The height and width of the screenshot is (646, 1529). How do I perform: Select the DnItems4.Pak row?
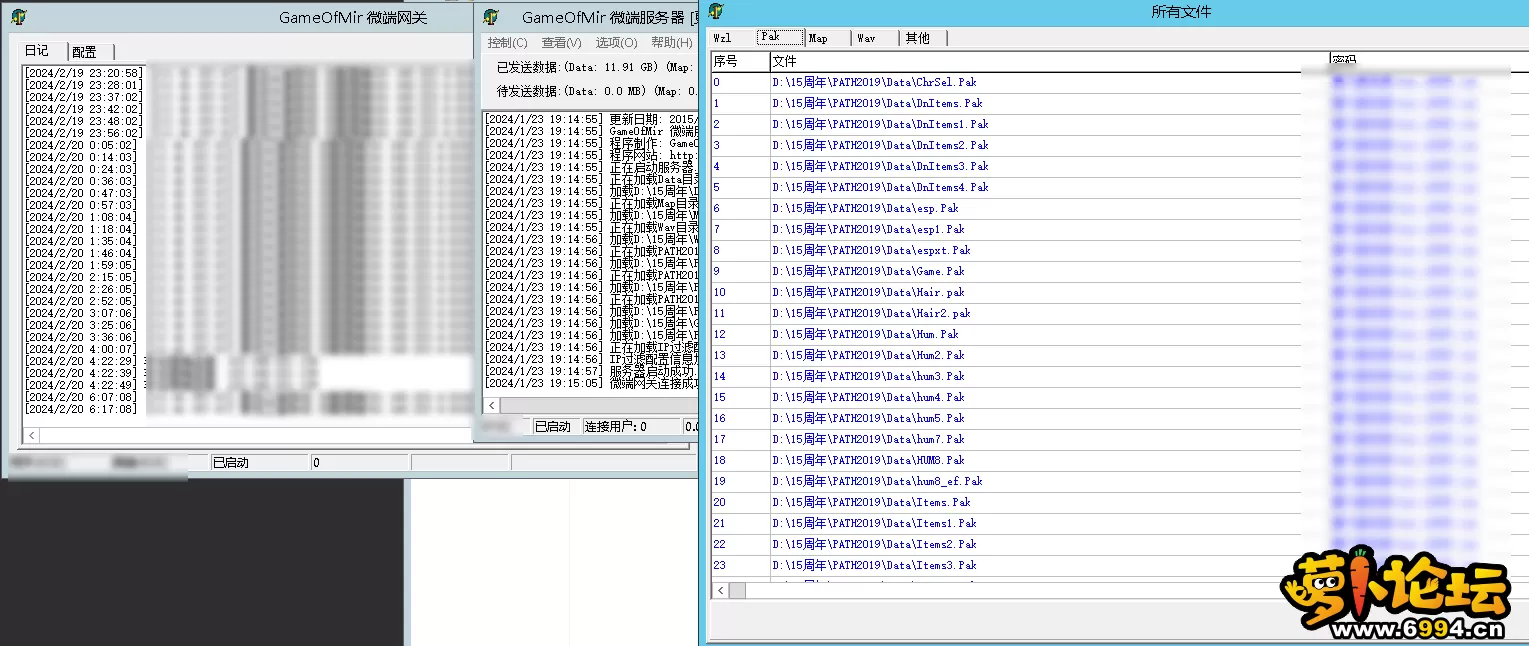tap(1119, 187)
